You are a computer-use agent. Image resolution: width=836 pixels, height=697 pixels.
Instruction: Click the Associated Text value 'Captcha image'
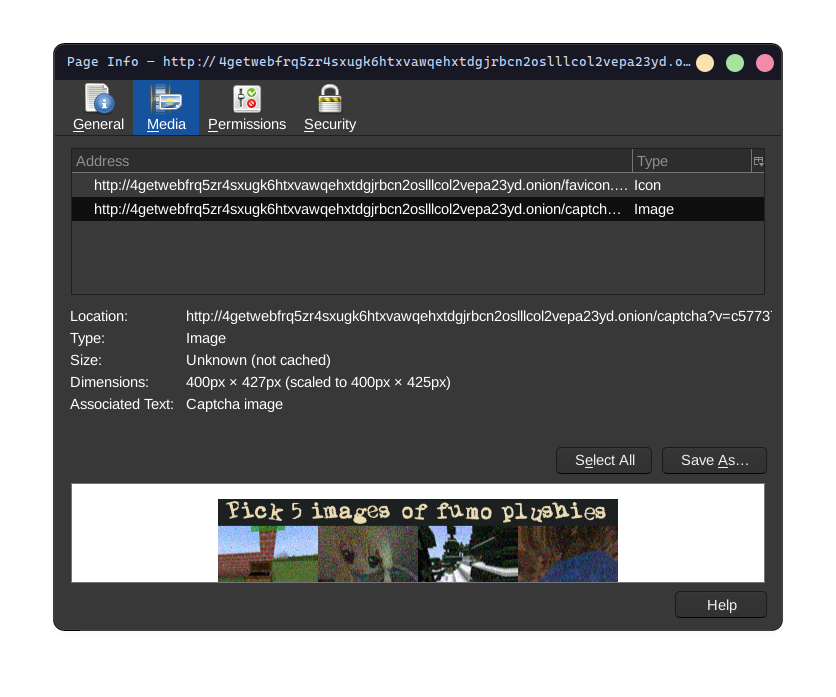pos(234,404)
